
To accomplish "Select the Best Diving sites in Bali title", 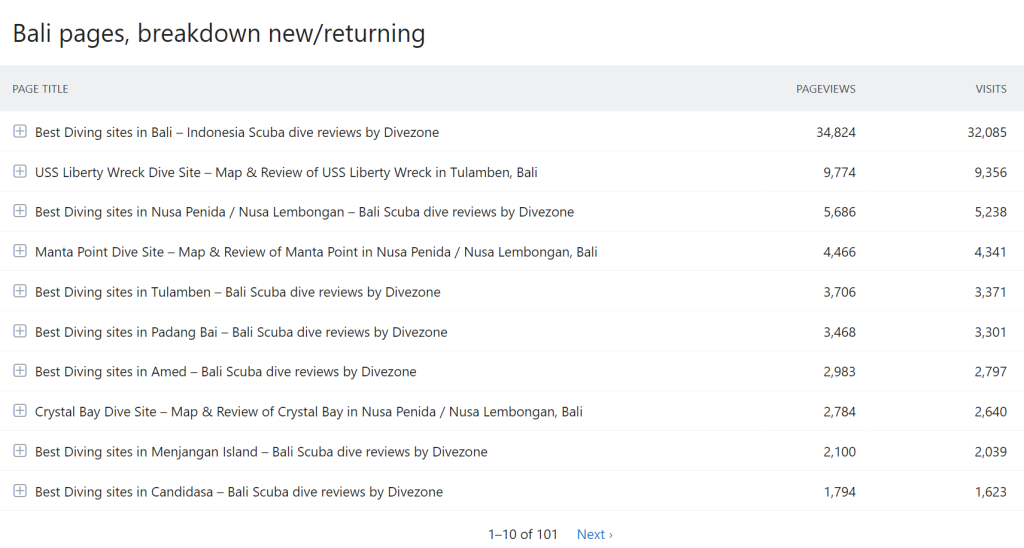I will pos(237,132).
